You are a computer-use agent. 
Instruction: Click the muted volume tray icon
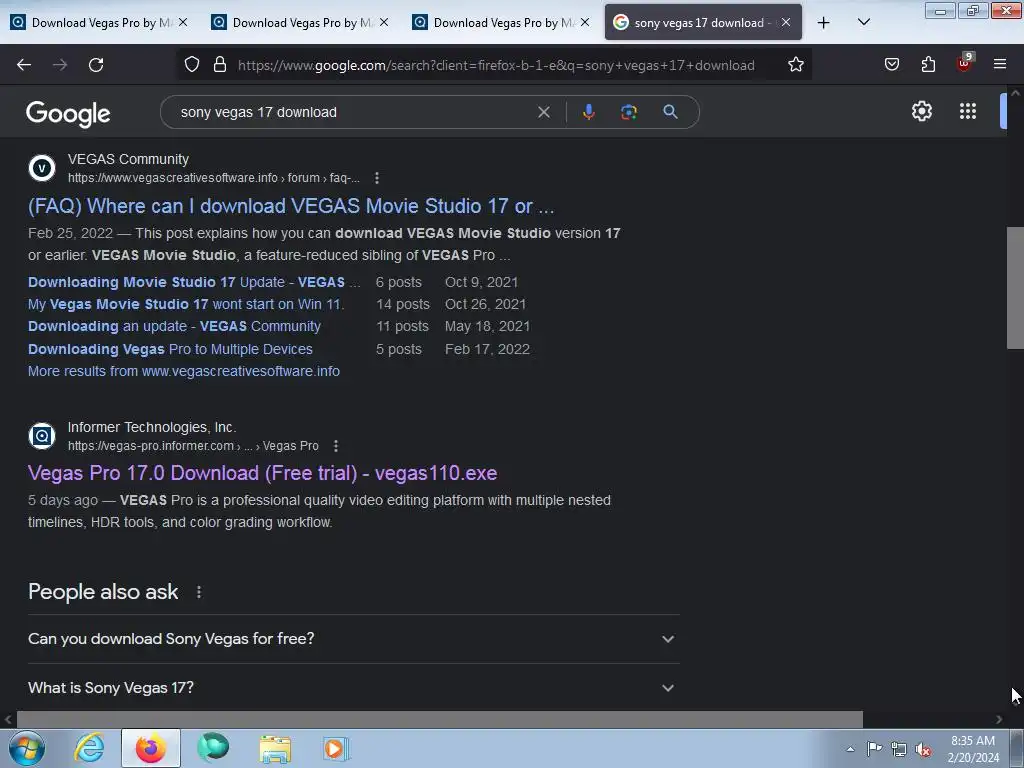(x=923, y=750)
